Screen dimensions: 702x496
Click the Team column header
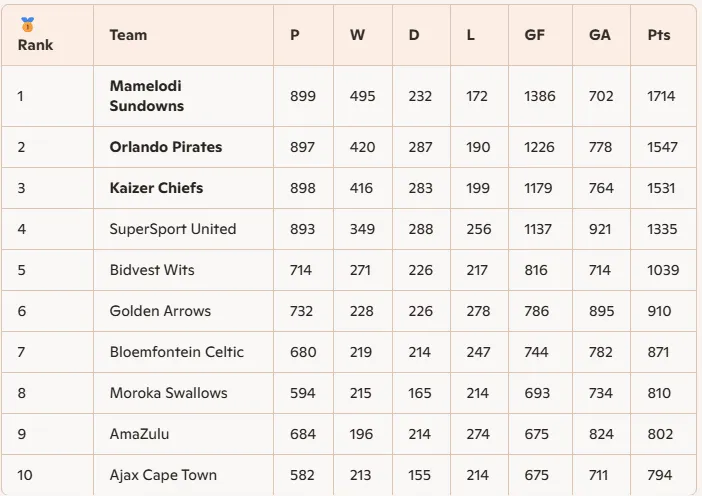pyautogui.click(x=128, y=35)
